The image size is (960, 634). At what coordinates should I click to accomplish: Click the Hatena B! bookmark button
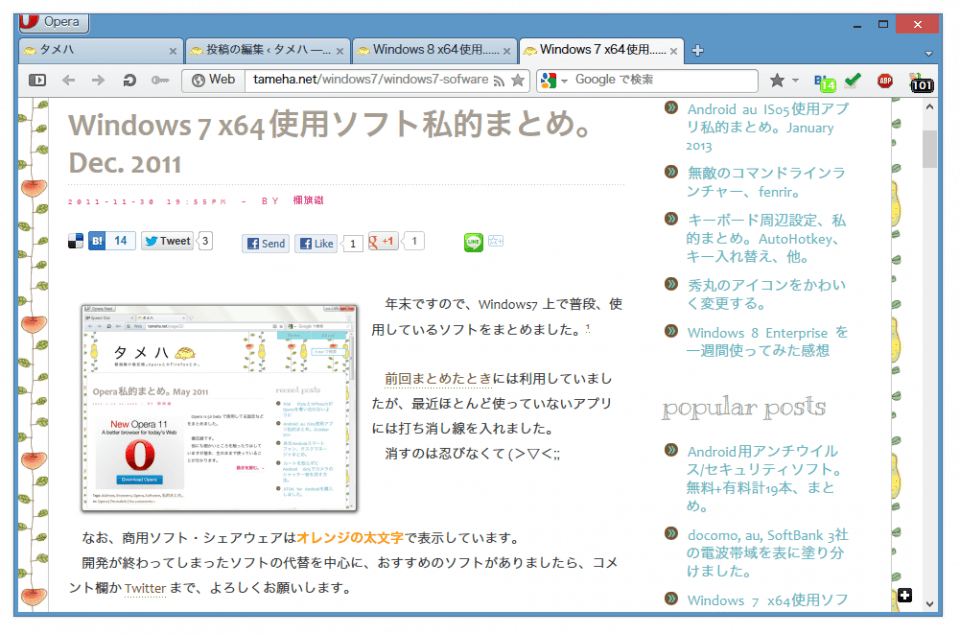click(97, 241)
